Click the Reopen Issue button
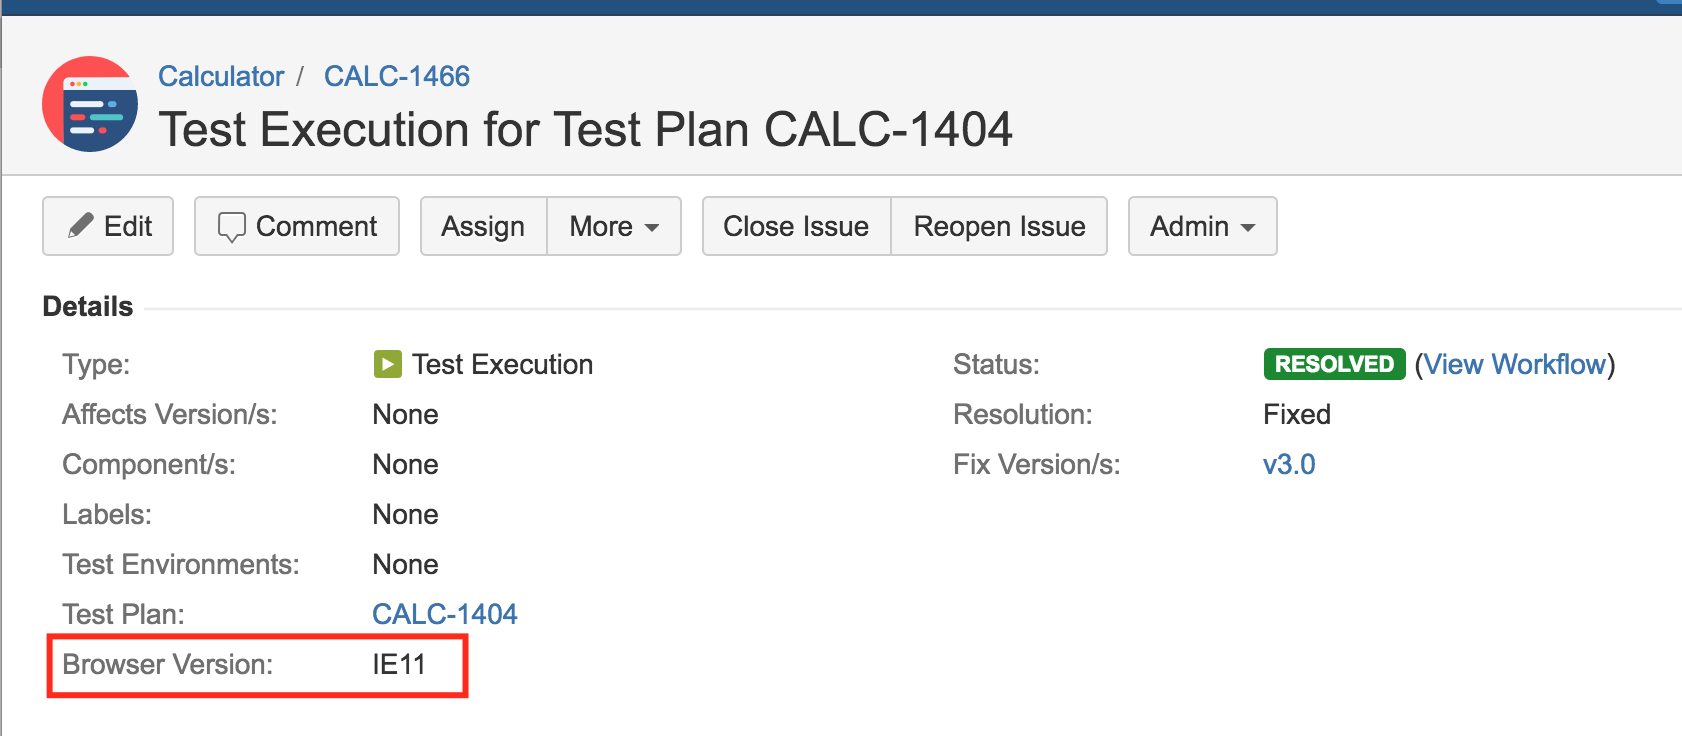 (x=999, y=226)
